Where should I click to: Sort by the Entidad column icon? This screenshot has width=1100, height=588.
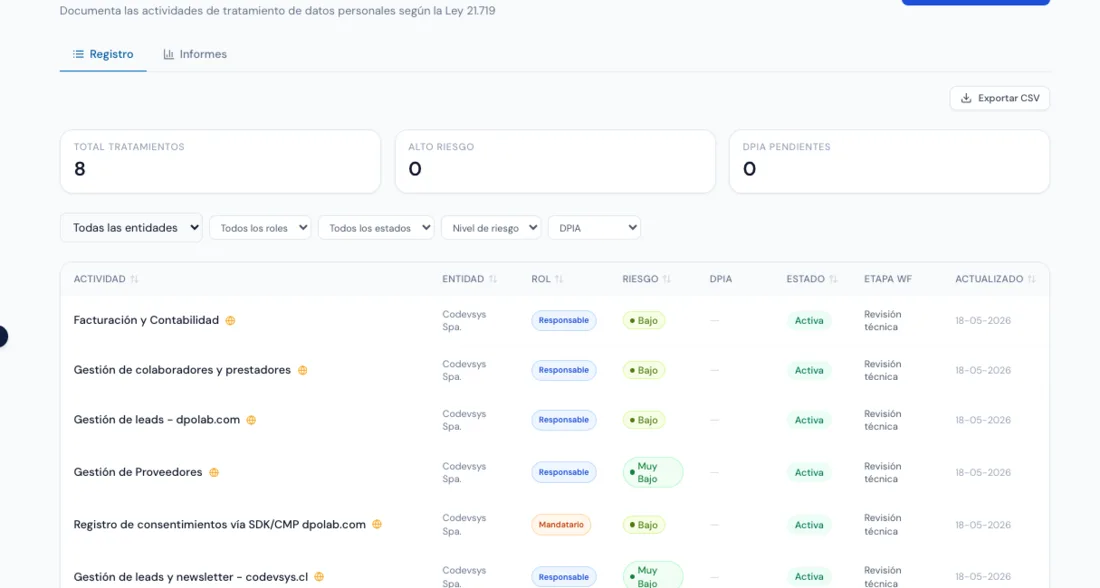coord(492,279)
